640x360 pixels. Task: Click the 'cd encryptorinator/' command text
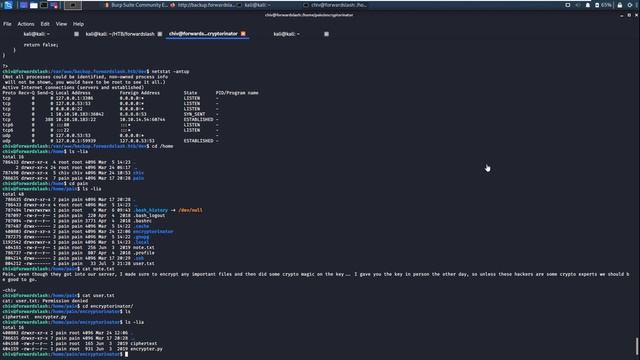coord(108,306)
